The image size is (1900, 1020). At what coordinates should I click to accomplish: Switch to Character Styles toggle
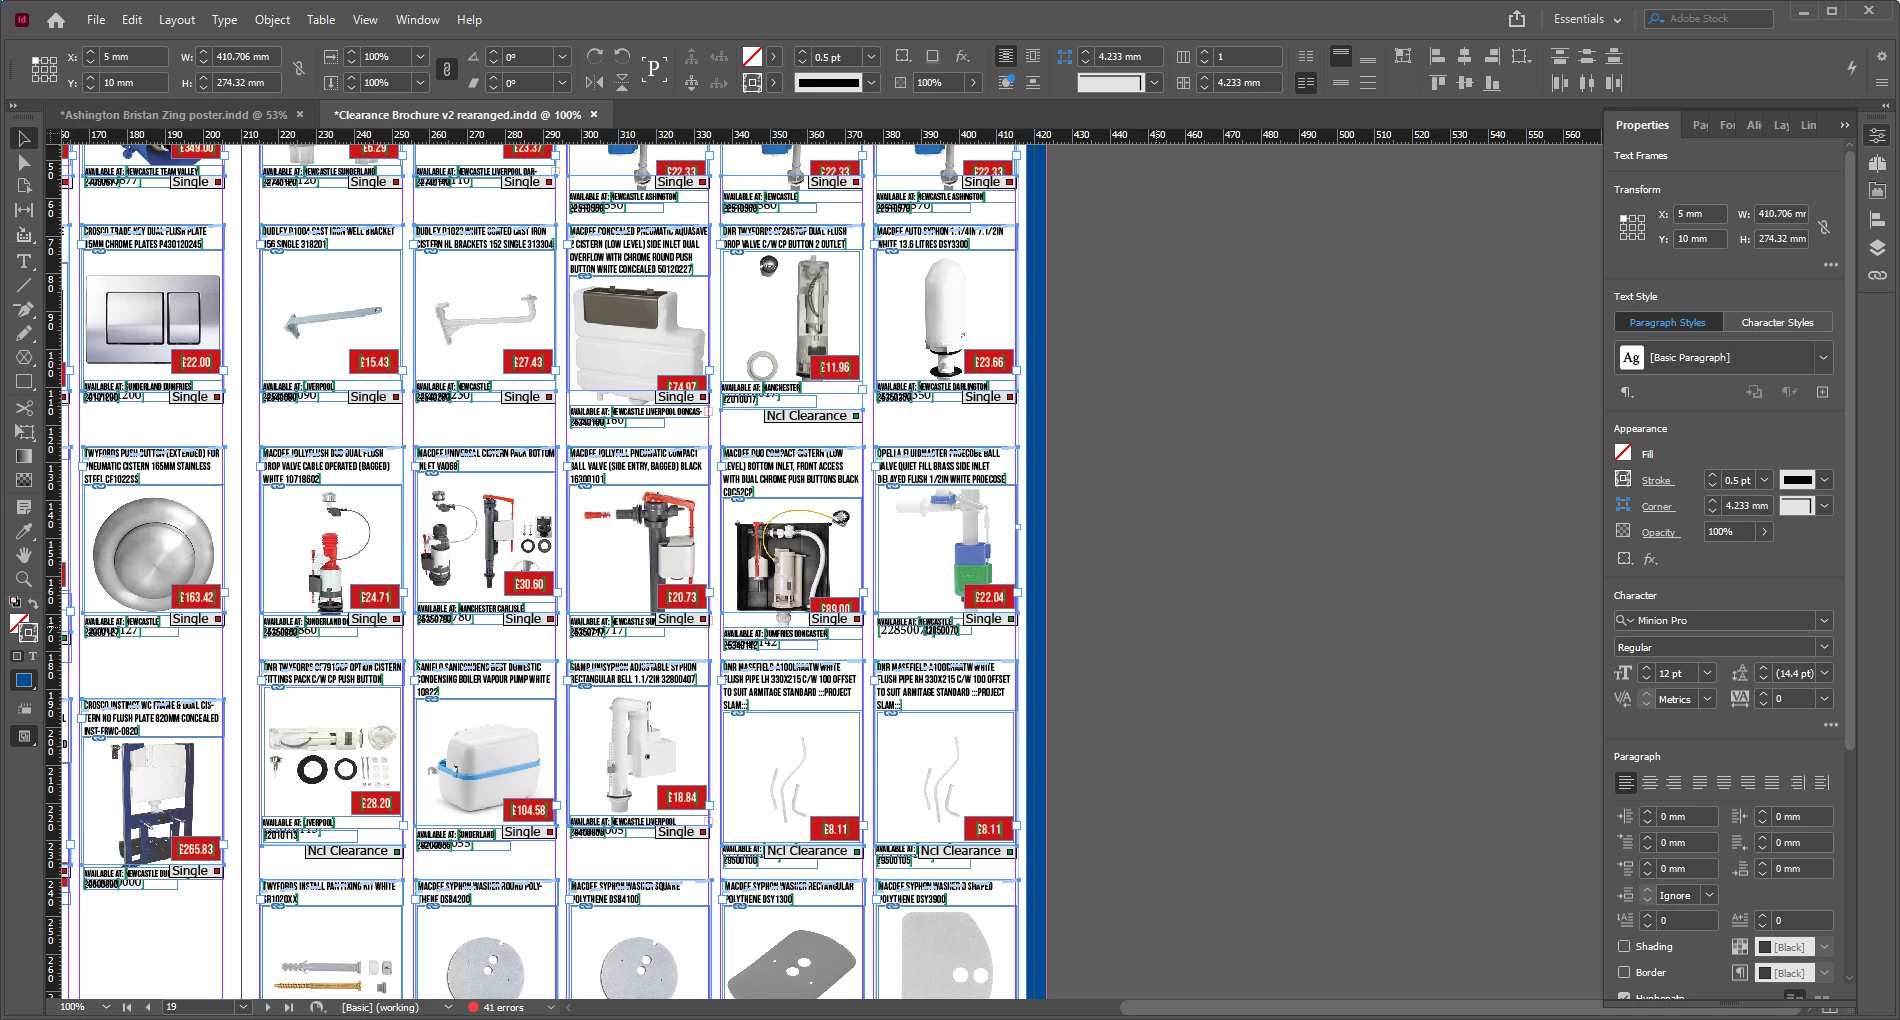point(1777,322)
